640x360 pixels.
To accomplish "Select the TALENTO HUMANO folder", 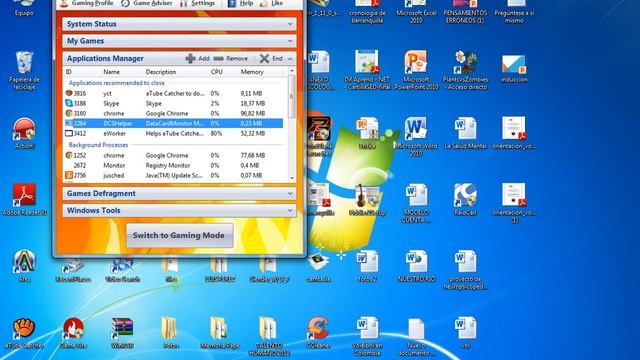I will (x=268, y=336).
